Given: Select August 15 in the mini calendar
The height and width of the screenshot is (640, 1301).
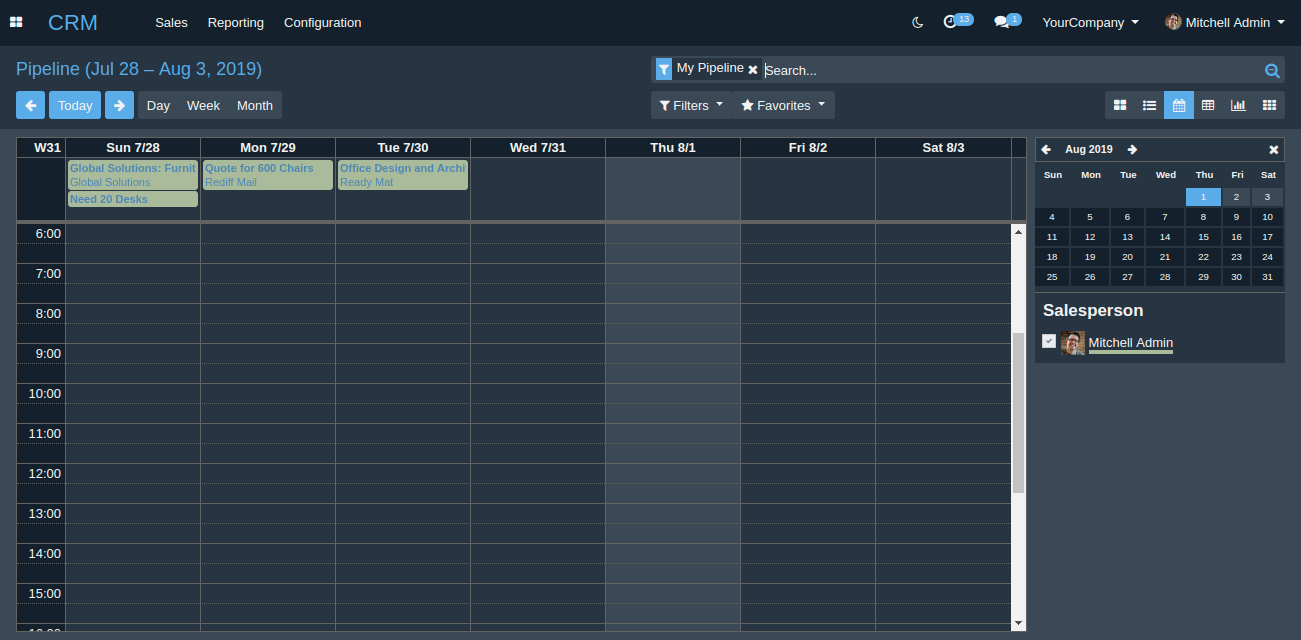Looking at the screenshot, I should tap(1203, 237).
